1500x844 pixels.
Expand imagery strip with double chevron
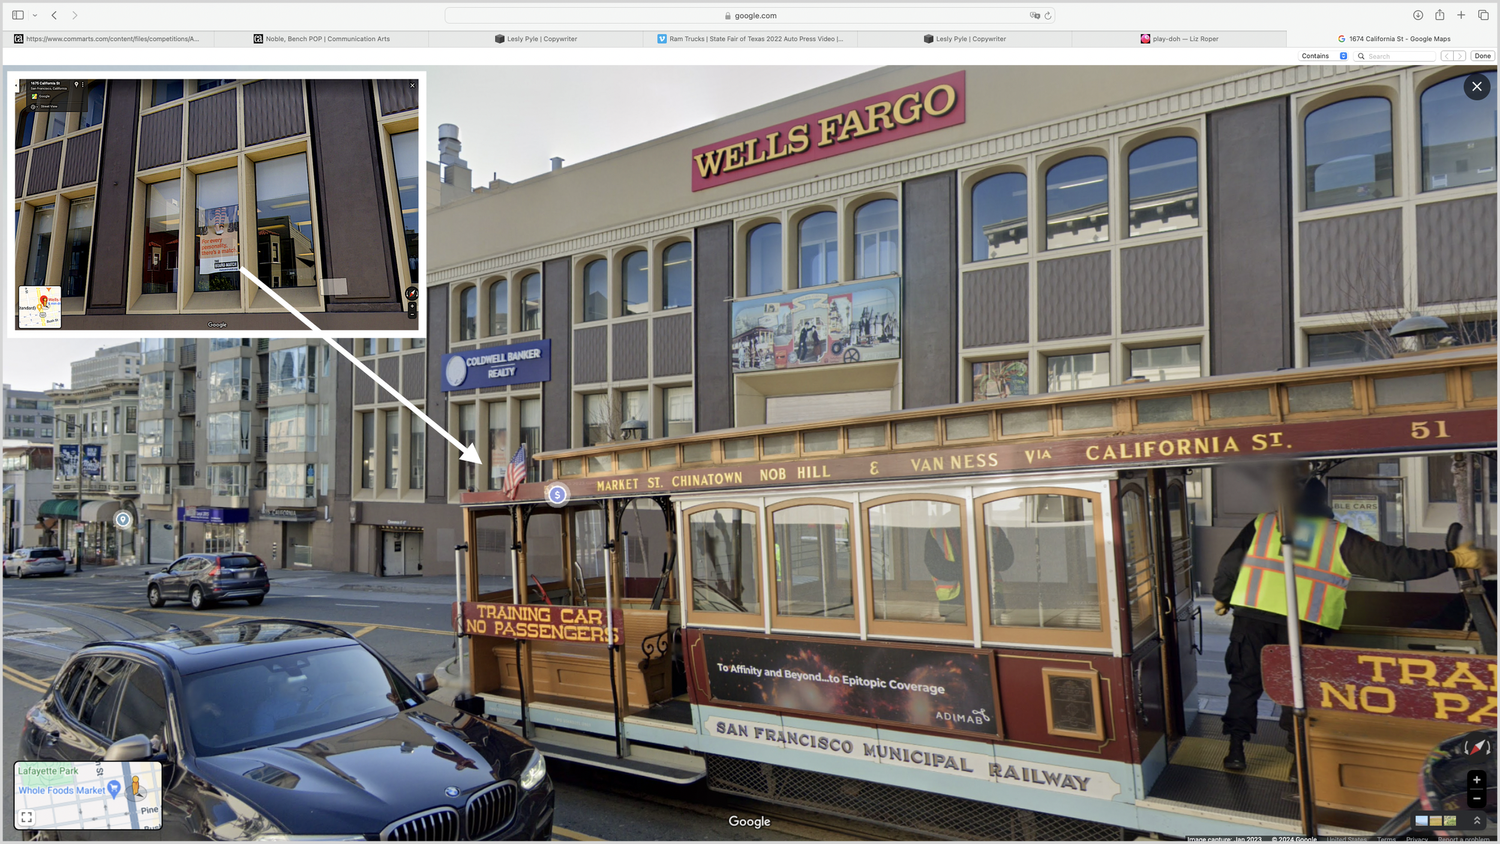pos(1477,821)
